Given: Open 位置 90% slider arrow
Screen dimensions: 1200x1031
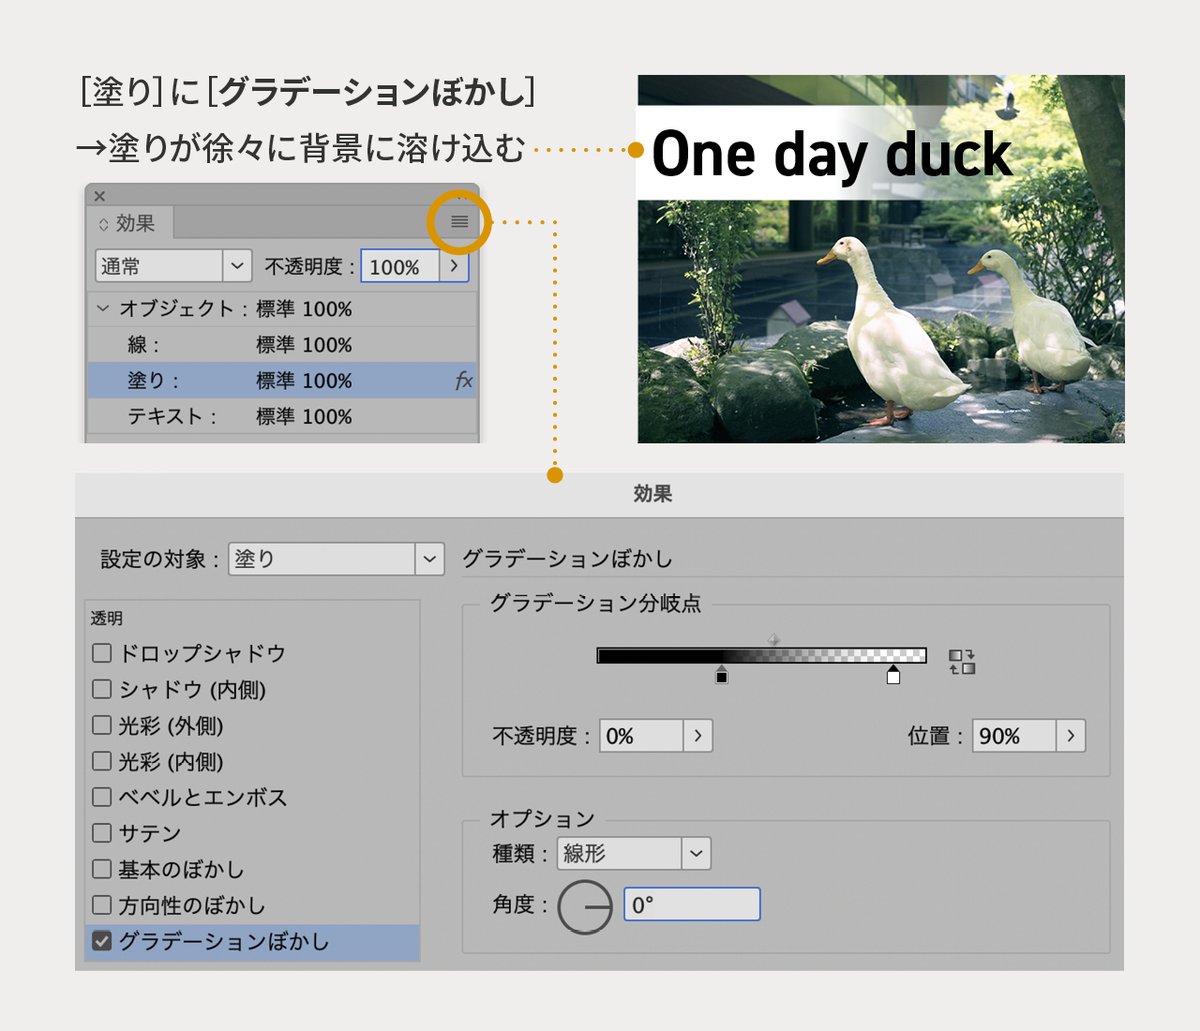Looking at the screenshot, I should click(1071, 736).
